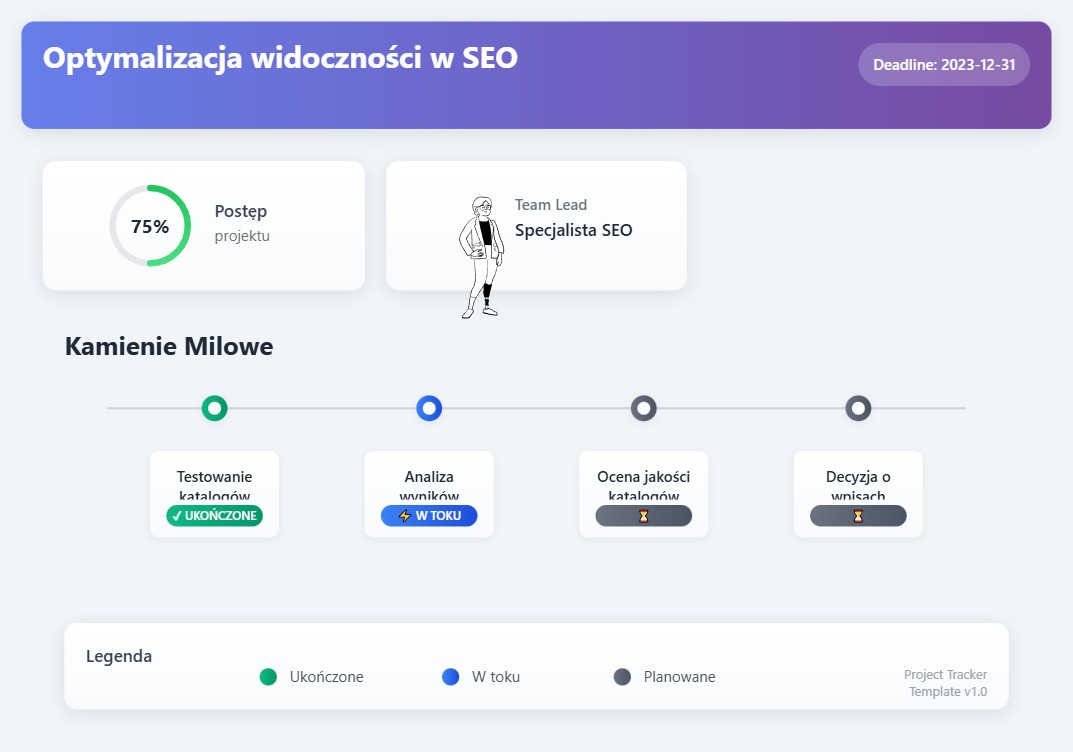Viewport: 1073px width, 752px height.
Task: Switch to the Kamienie Milowe section
Action: tap(168, 346)
